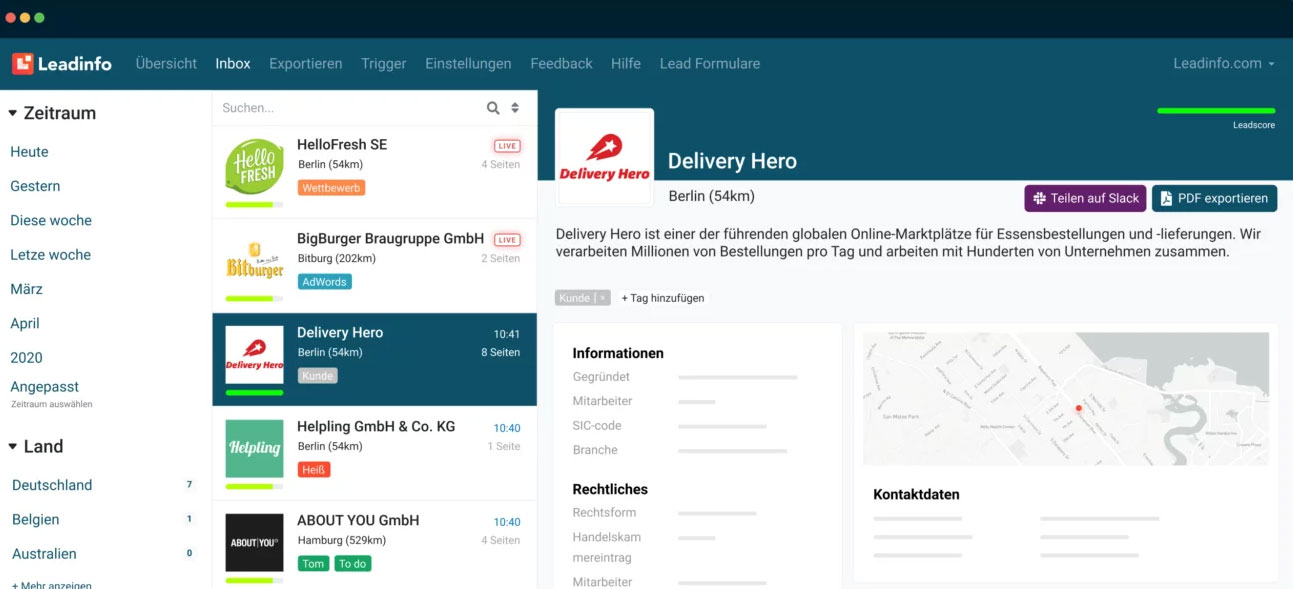
Task: Click the 10:41 timestamp on Delivery Hero
Action: click(x=507, y=334)
